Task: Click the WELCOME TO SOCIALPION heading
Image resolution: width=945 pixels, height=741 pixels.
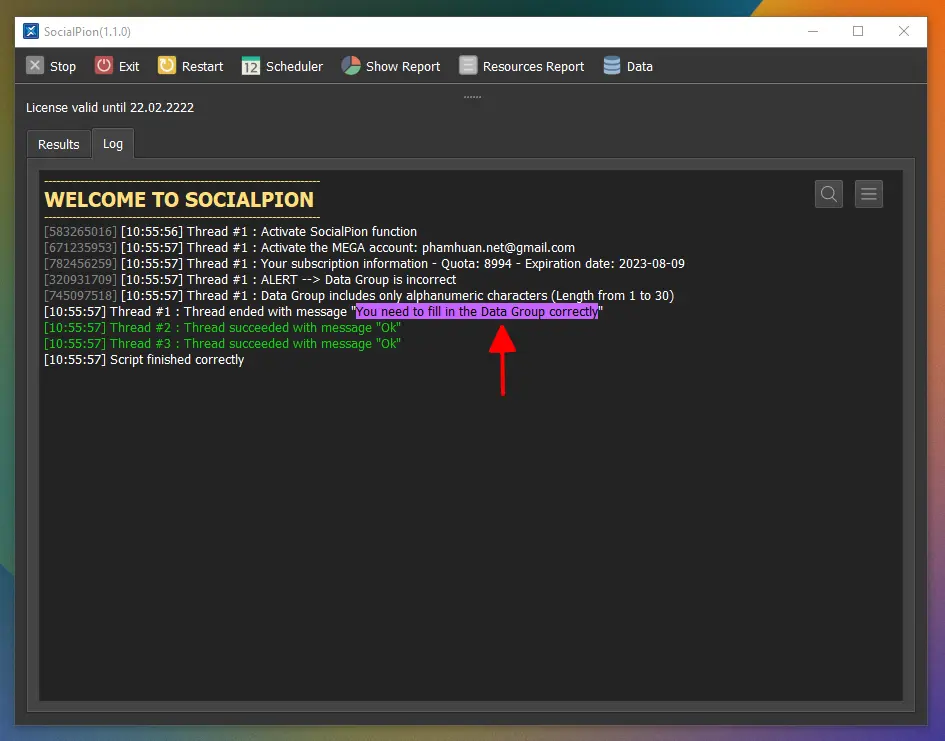Action: click(179, 199)
